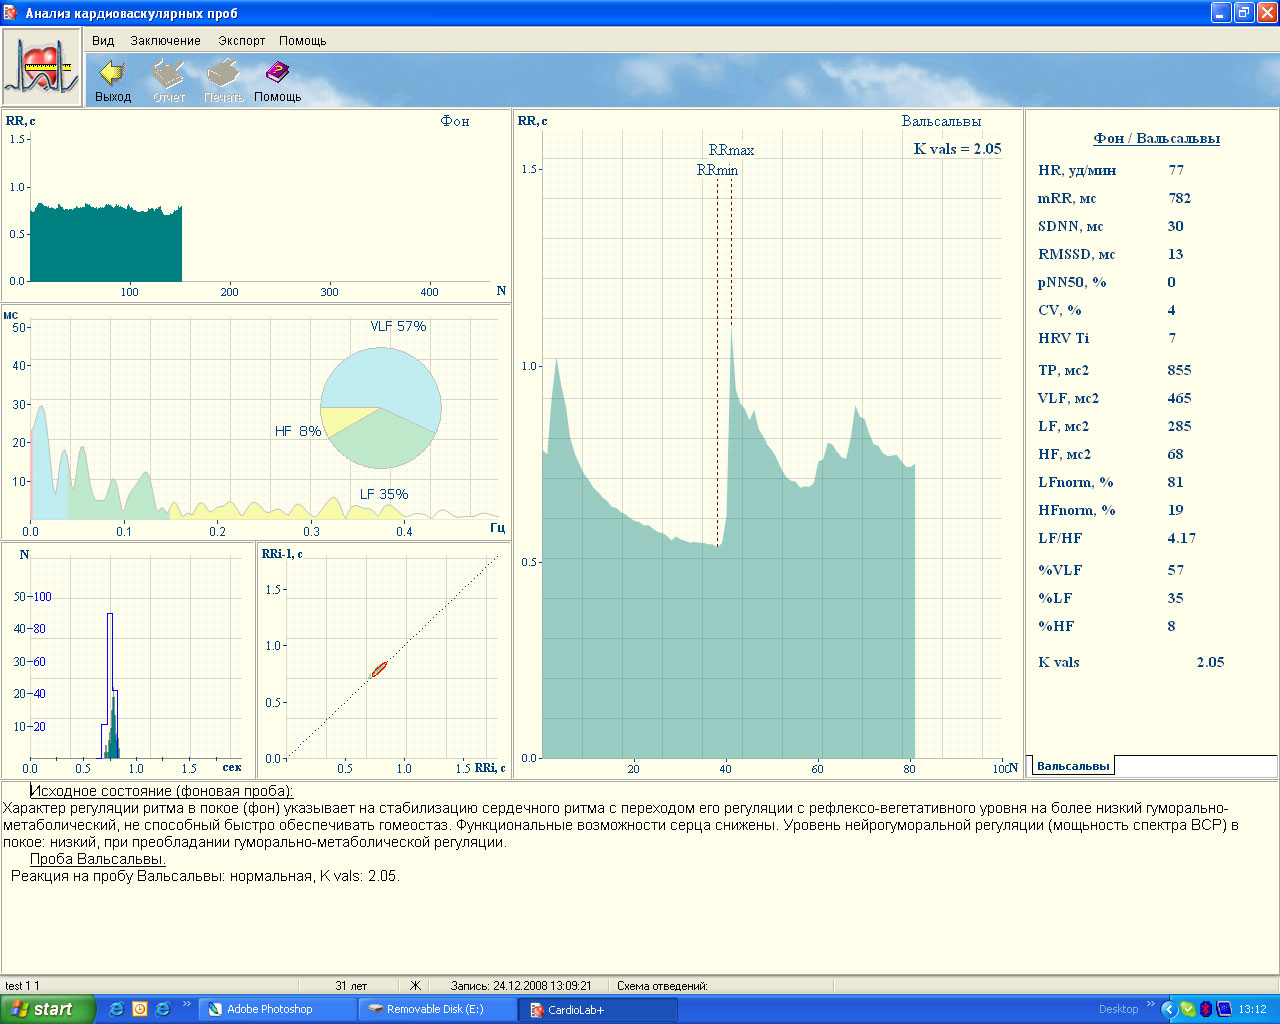This screenshot has height=1024, width=1280.
Task: Open Помощь help book icon in toolbar
Action: (x=277, y=74)
